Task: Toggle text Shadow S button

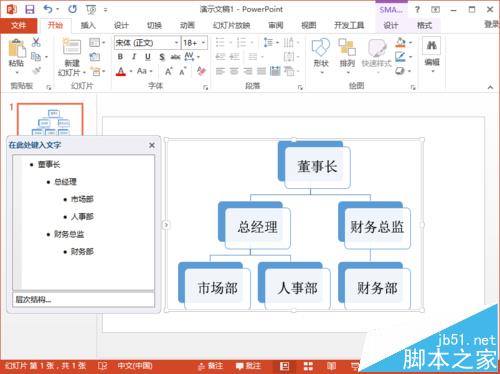Action: point(162,57)
